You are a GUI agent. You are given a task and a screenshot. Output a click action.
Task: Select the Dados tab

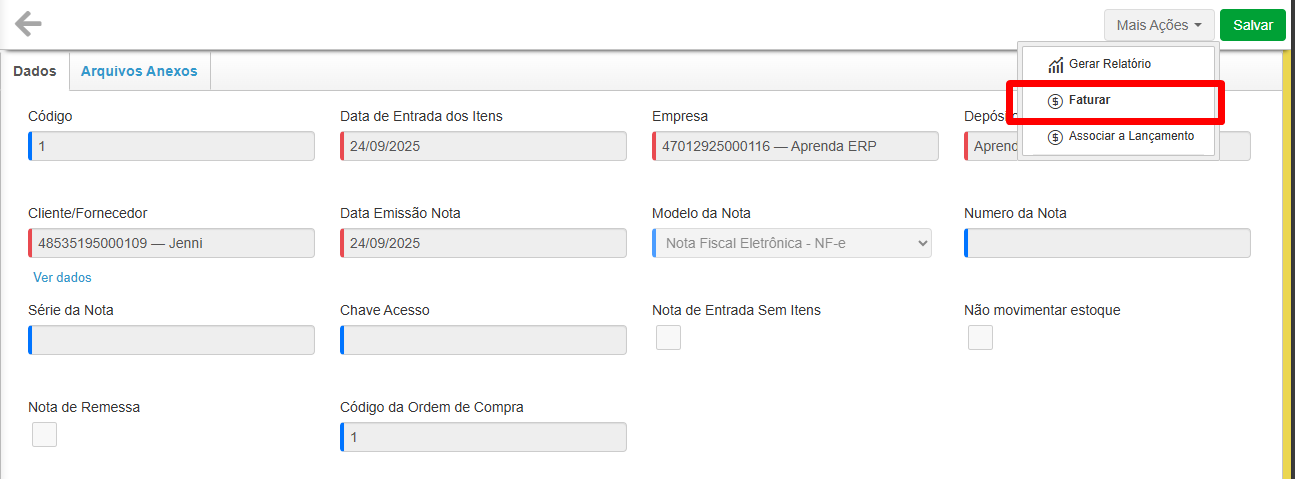(x=34, y=71)
